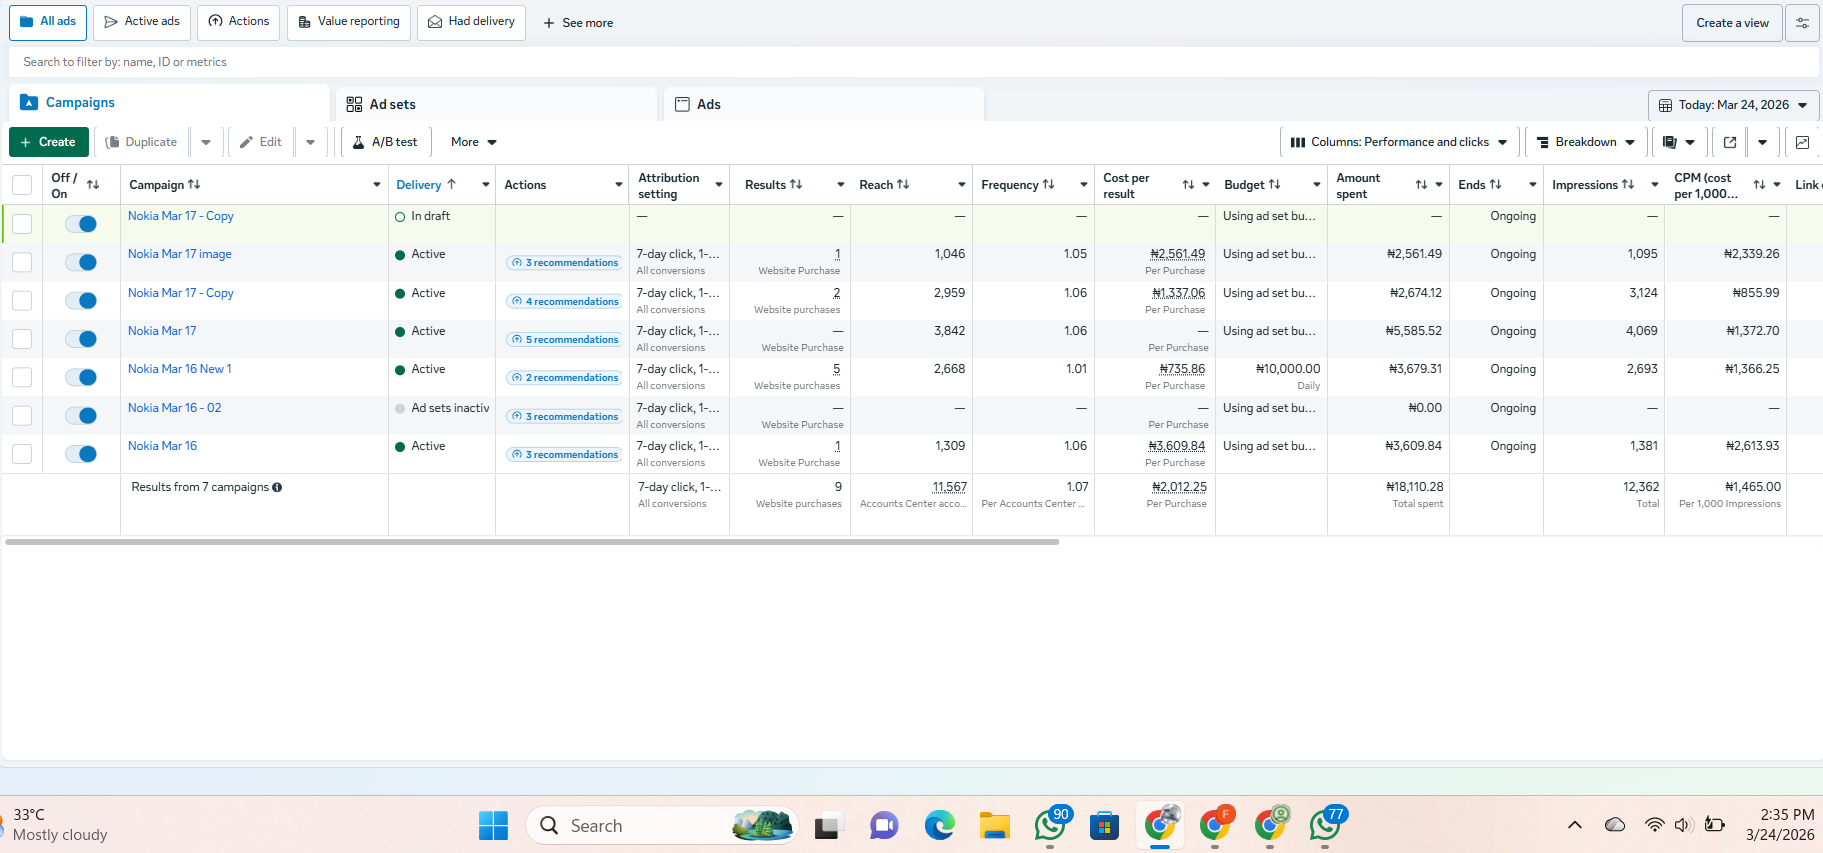
Task: Click the green Create button
Action: point(49,142)
